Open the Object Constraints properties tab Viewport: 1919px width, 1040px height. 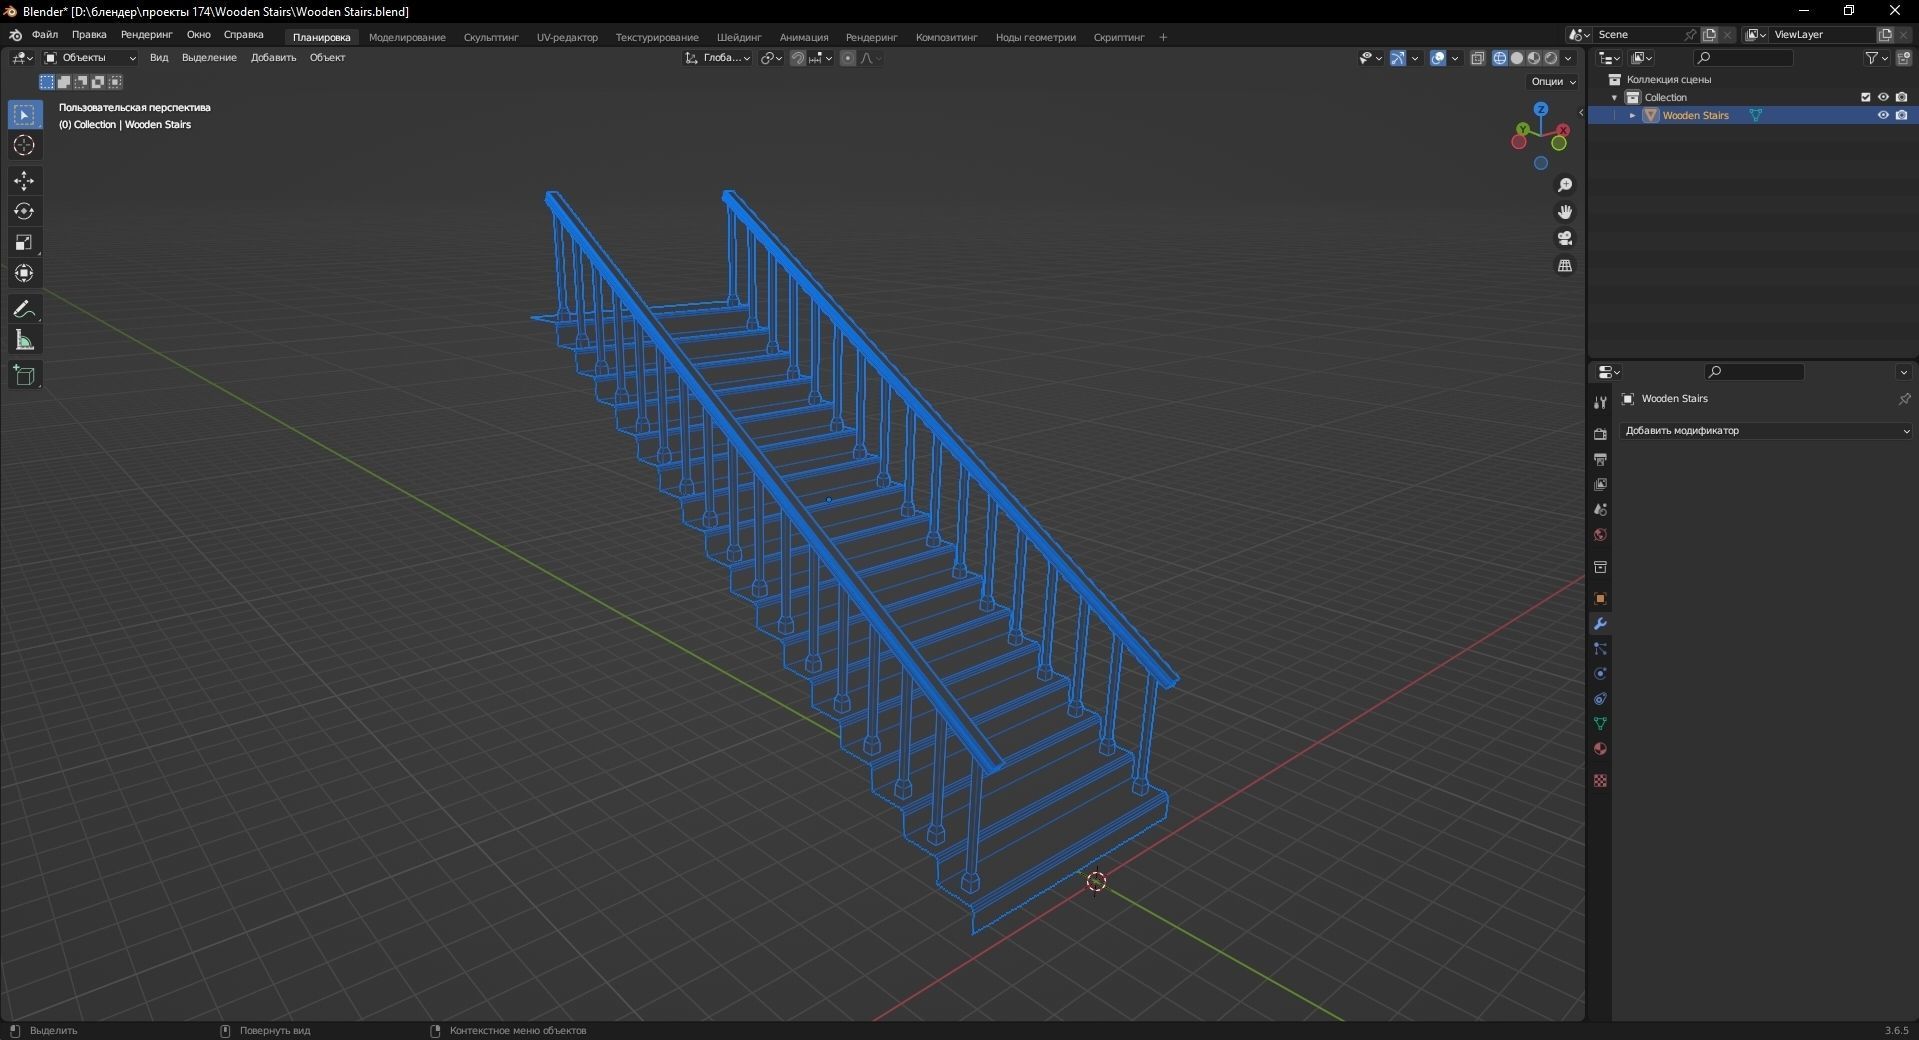coord(1600,699)
